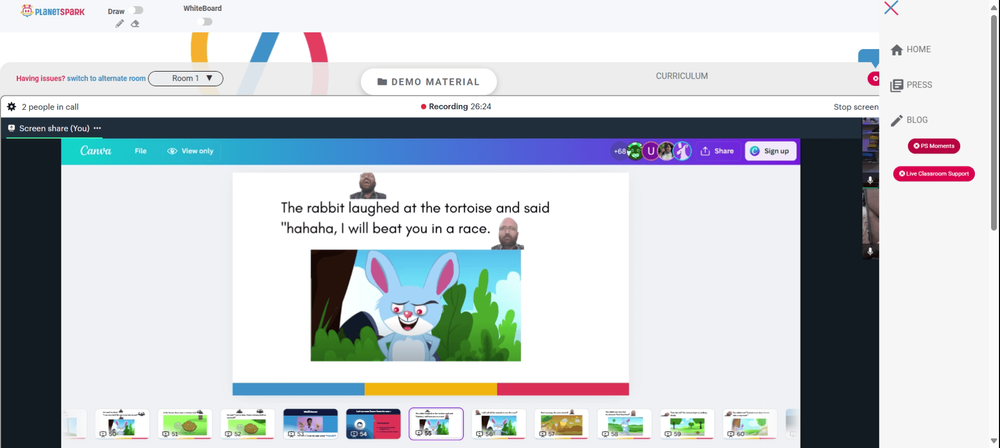Click the microphone icon on lower video tile
The width and height of the screenshot is (1000, 448).
[x=870, y=251]
